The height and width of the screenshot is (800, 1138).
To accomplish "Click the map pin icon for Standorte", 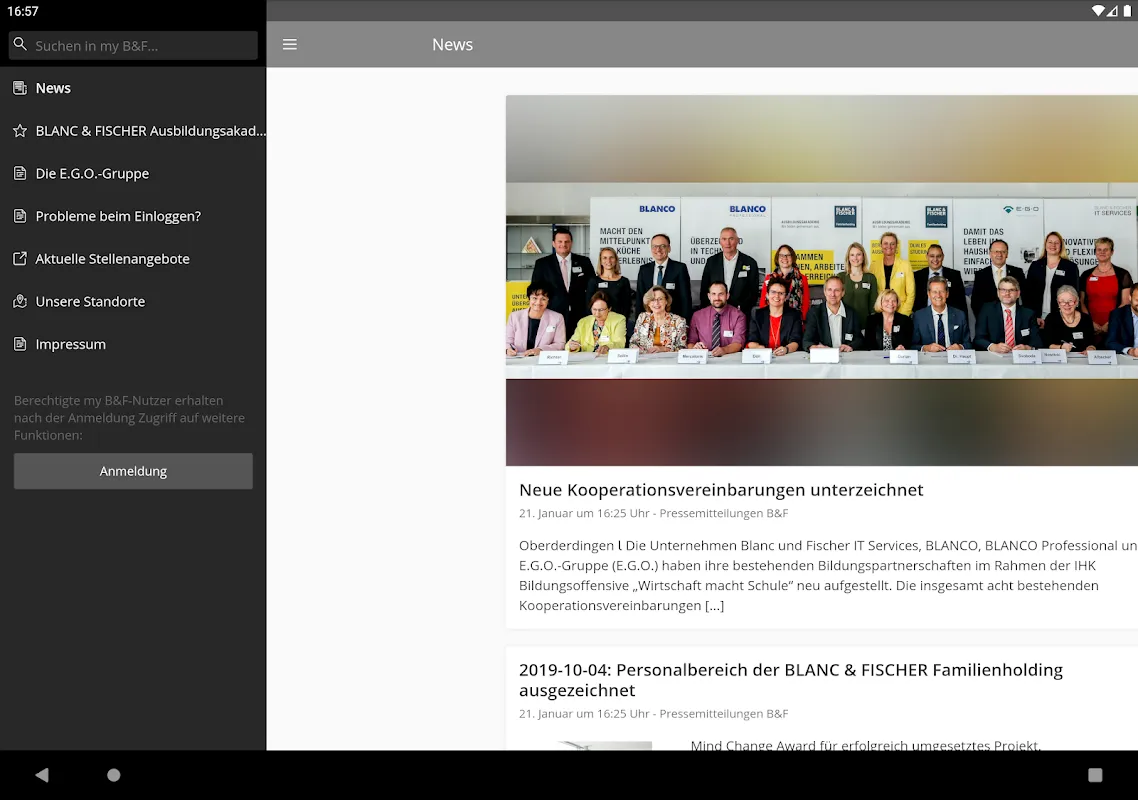I will [x=20, y=302].
